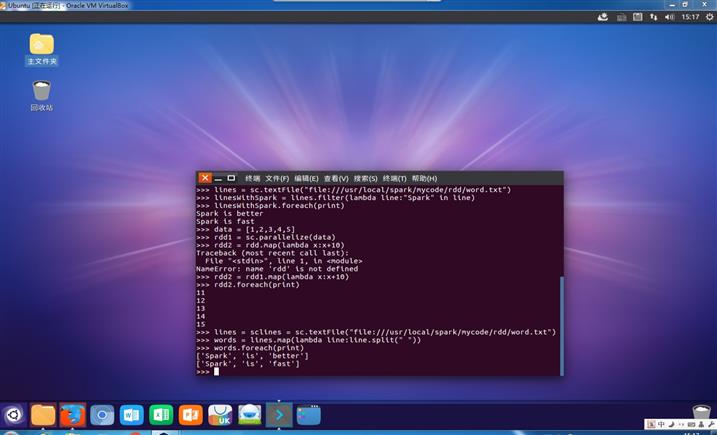This screenshot has width=717, height=435.
Task: Click the 15:17 clock in top panel
Action: (x=690, y=17)
